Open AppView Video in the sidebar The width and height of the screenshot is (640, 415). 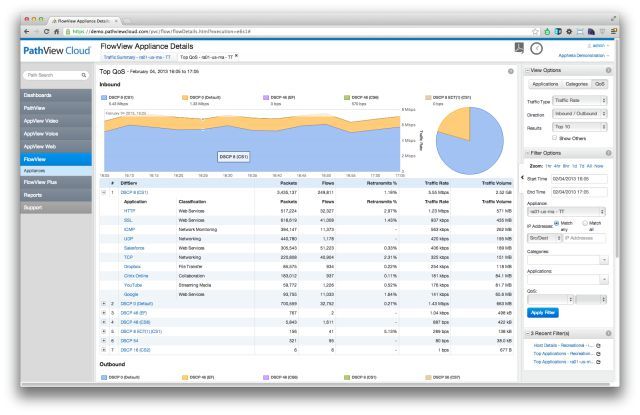click(x=56, y=121)
